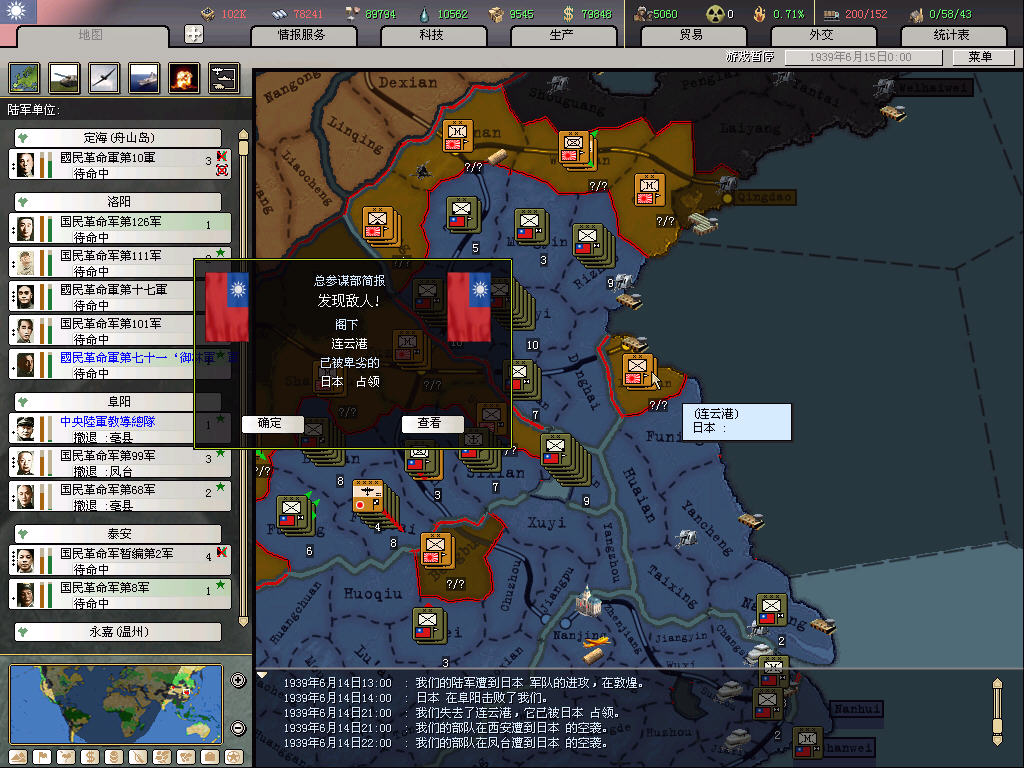Select Japanese division counter in Lianyungang
The height and width of the screenshot is (768, 1024).
638,371
